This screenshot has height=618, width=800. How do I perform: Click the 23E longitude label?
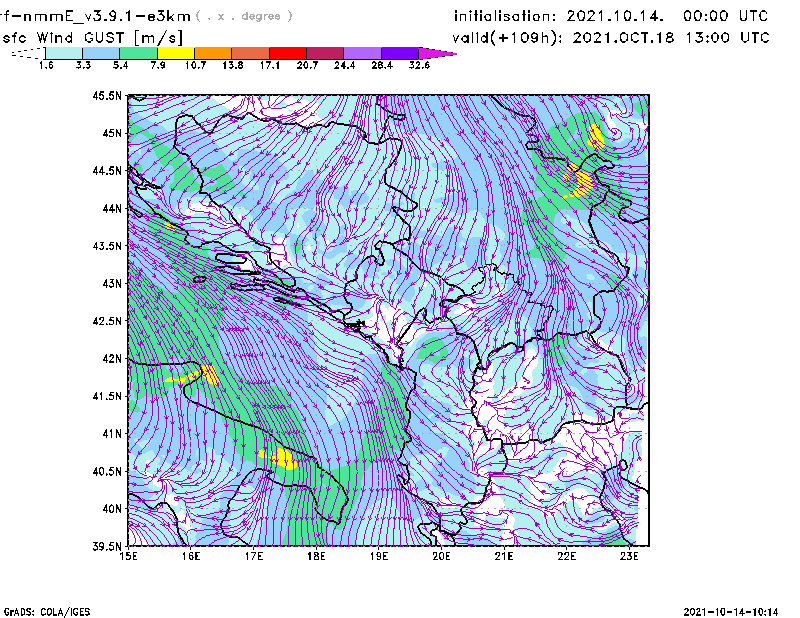[x=629, y=556]
